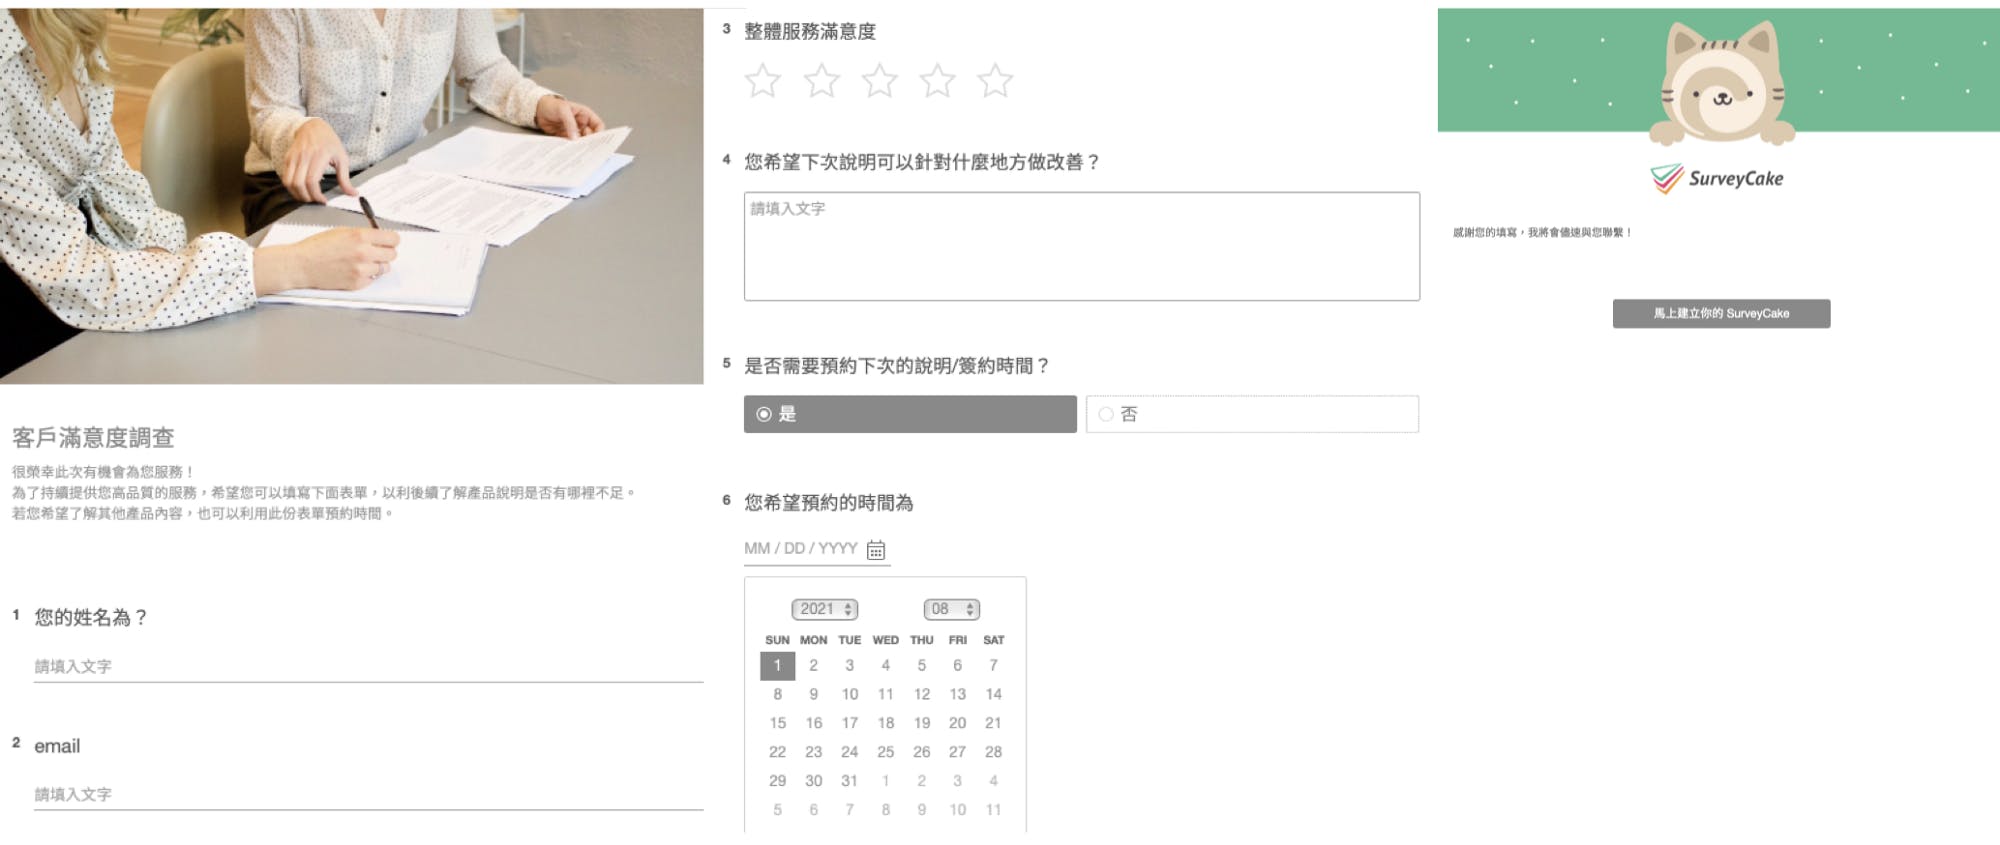Pick August 18 on the calendar
This screenshot has height=845, width=2000.
click(885, 723)
